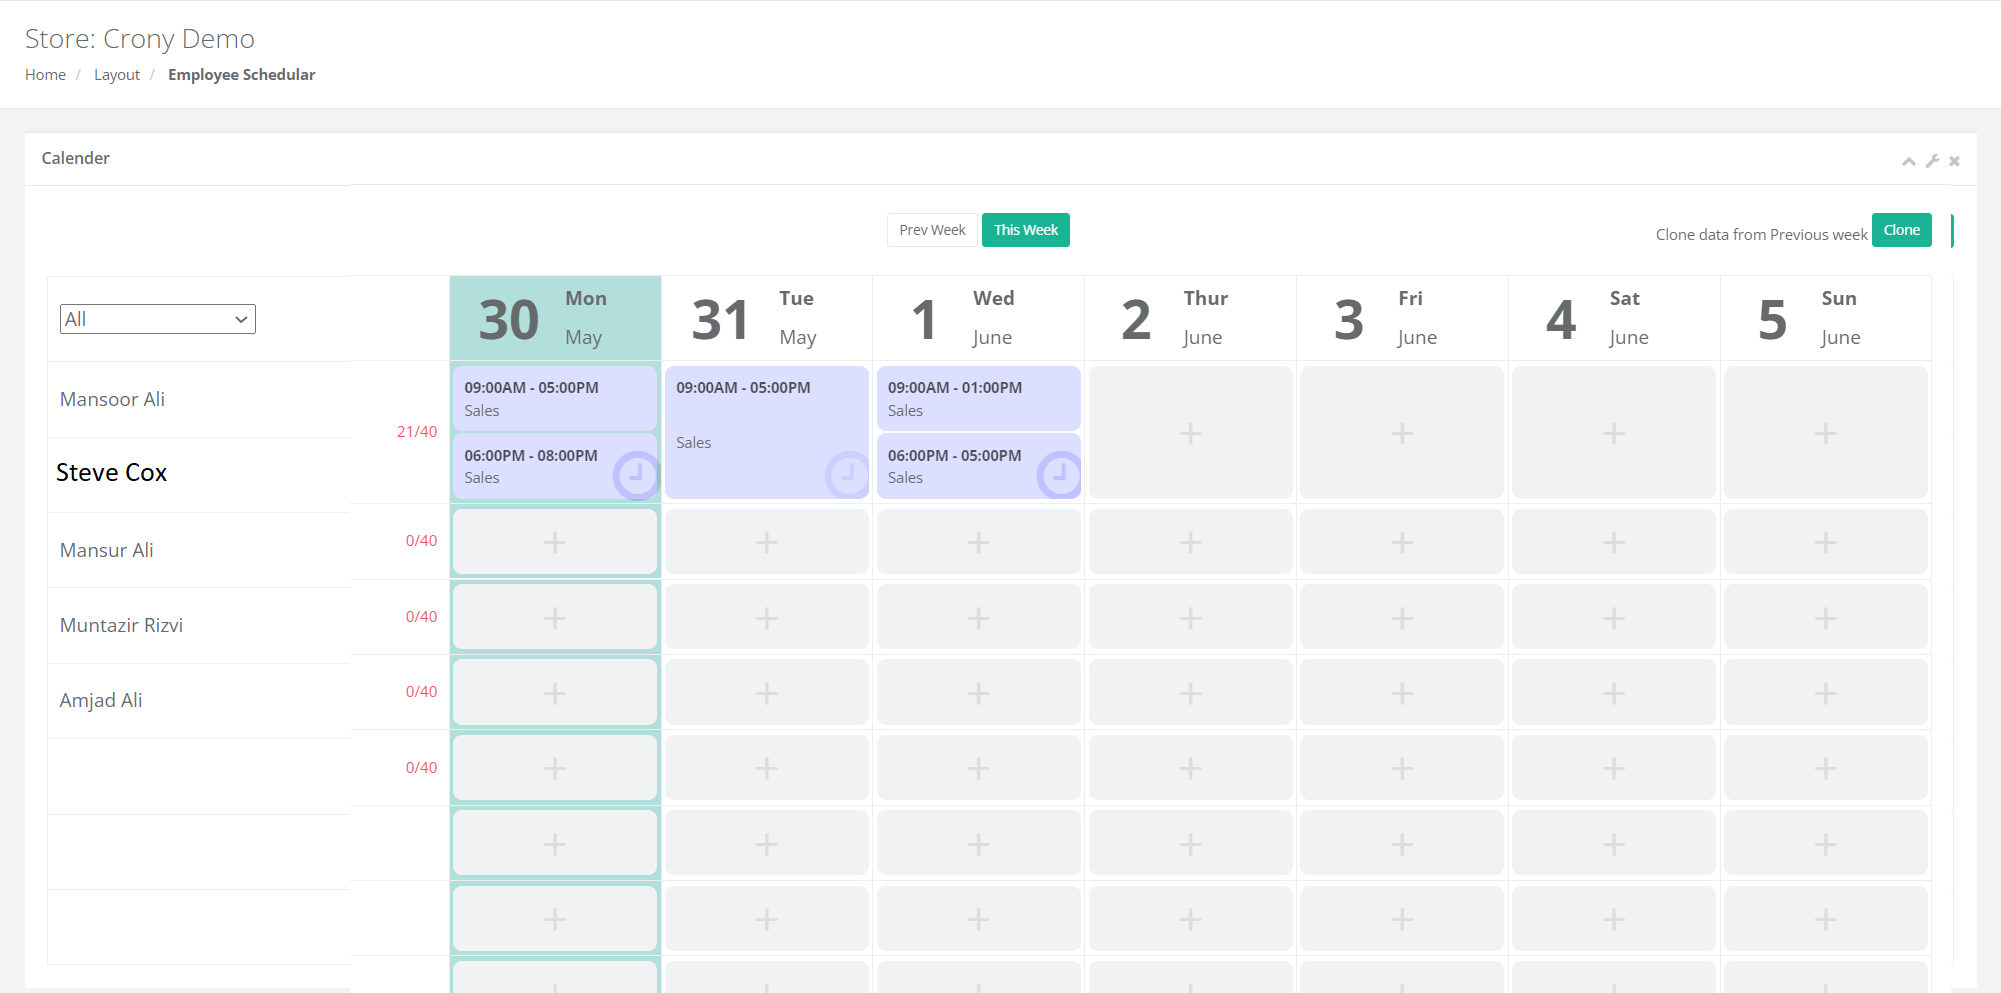Click the clock icon on Tuesday's Sales shift
The image size is (2001, 993).
point(848,475)
